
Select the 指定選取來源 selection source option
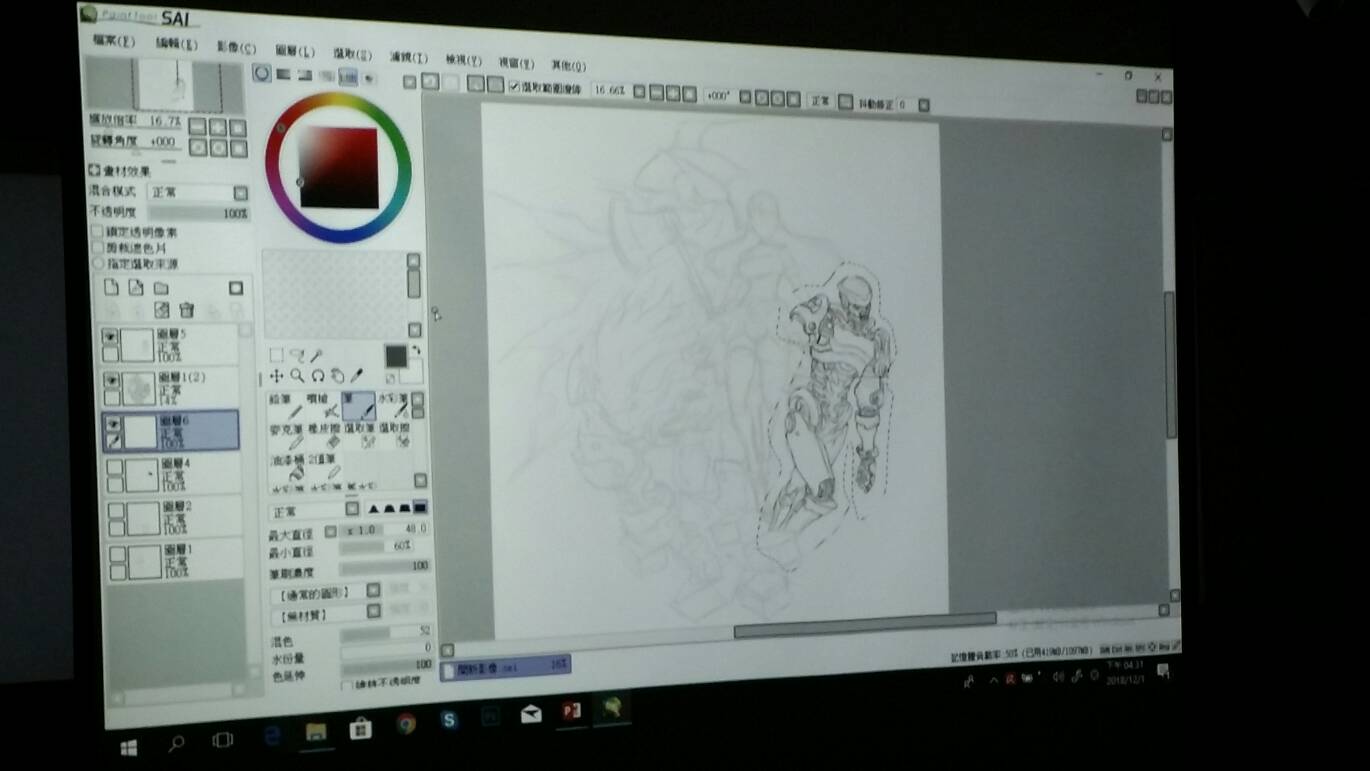point(98,263)
